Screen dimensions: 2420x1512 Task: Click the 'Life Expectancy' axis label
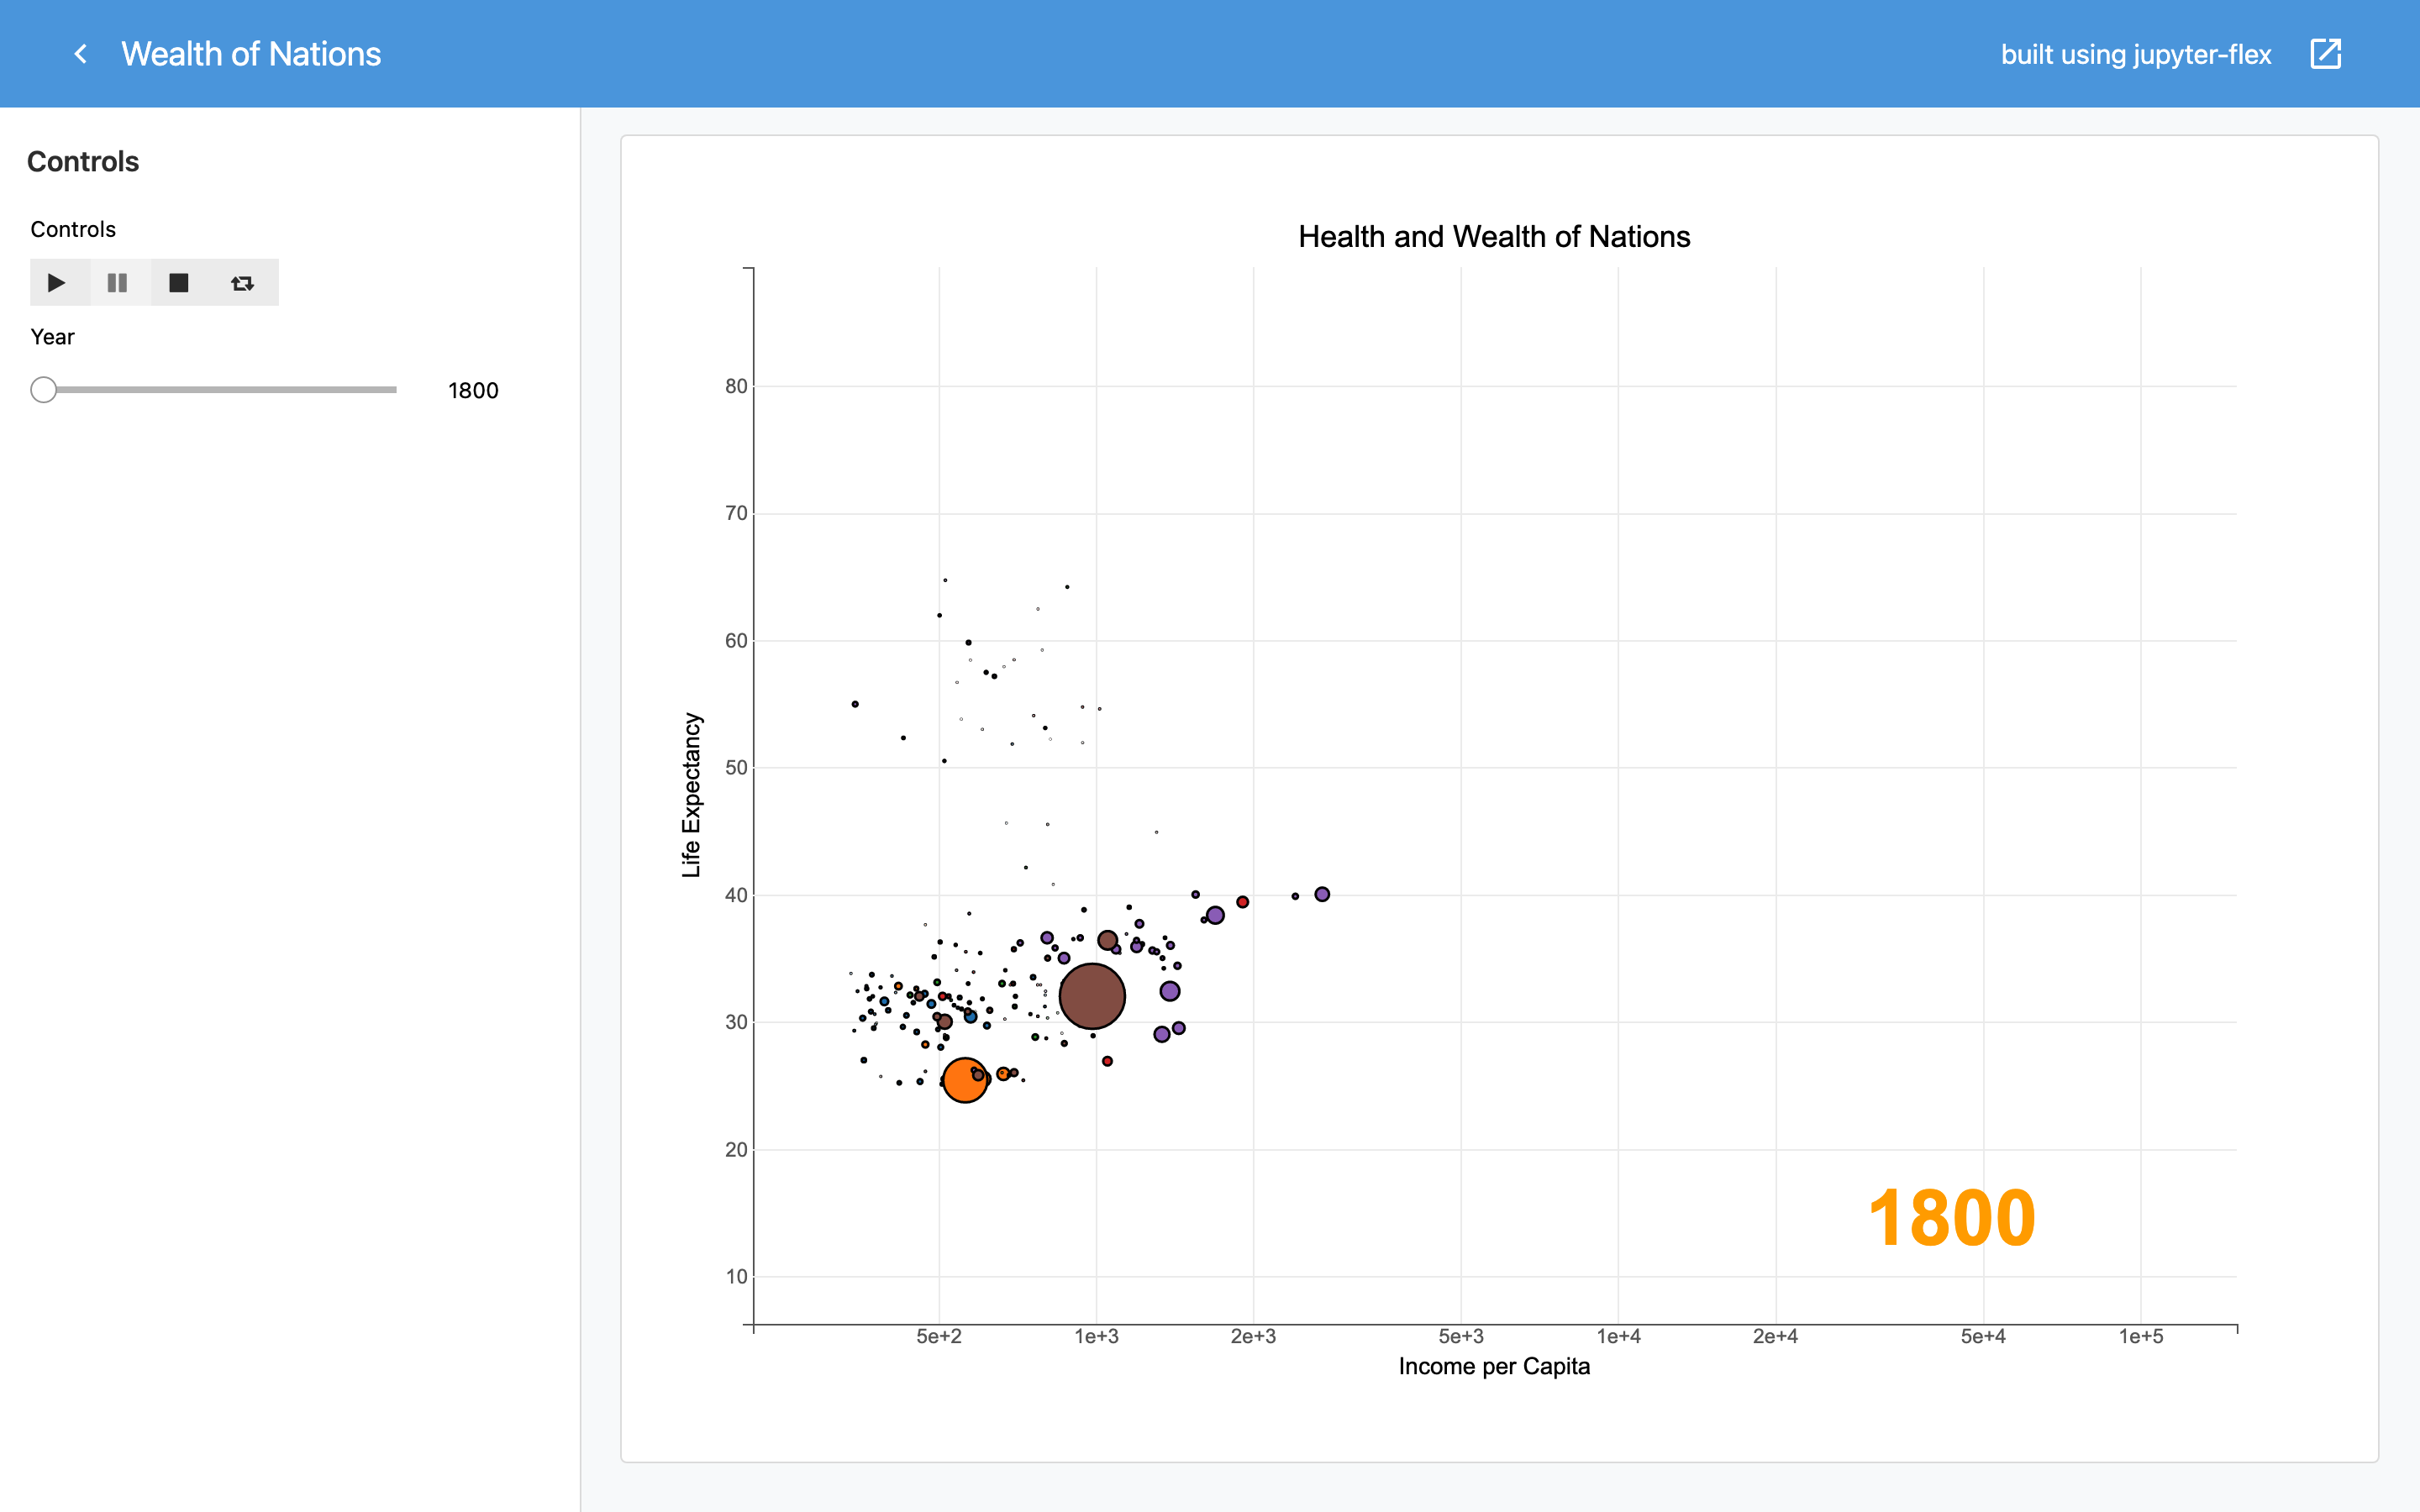point(691,795)
